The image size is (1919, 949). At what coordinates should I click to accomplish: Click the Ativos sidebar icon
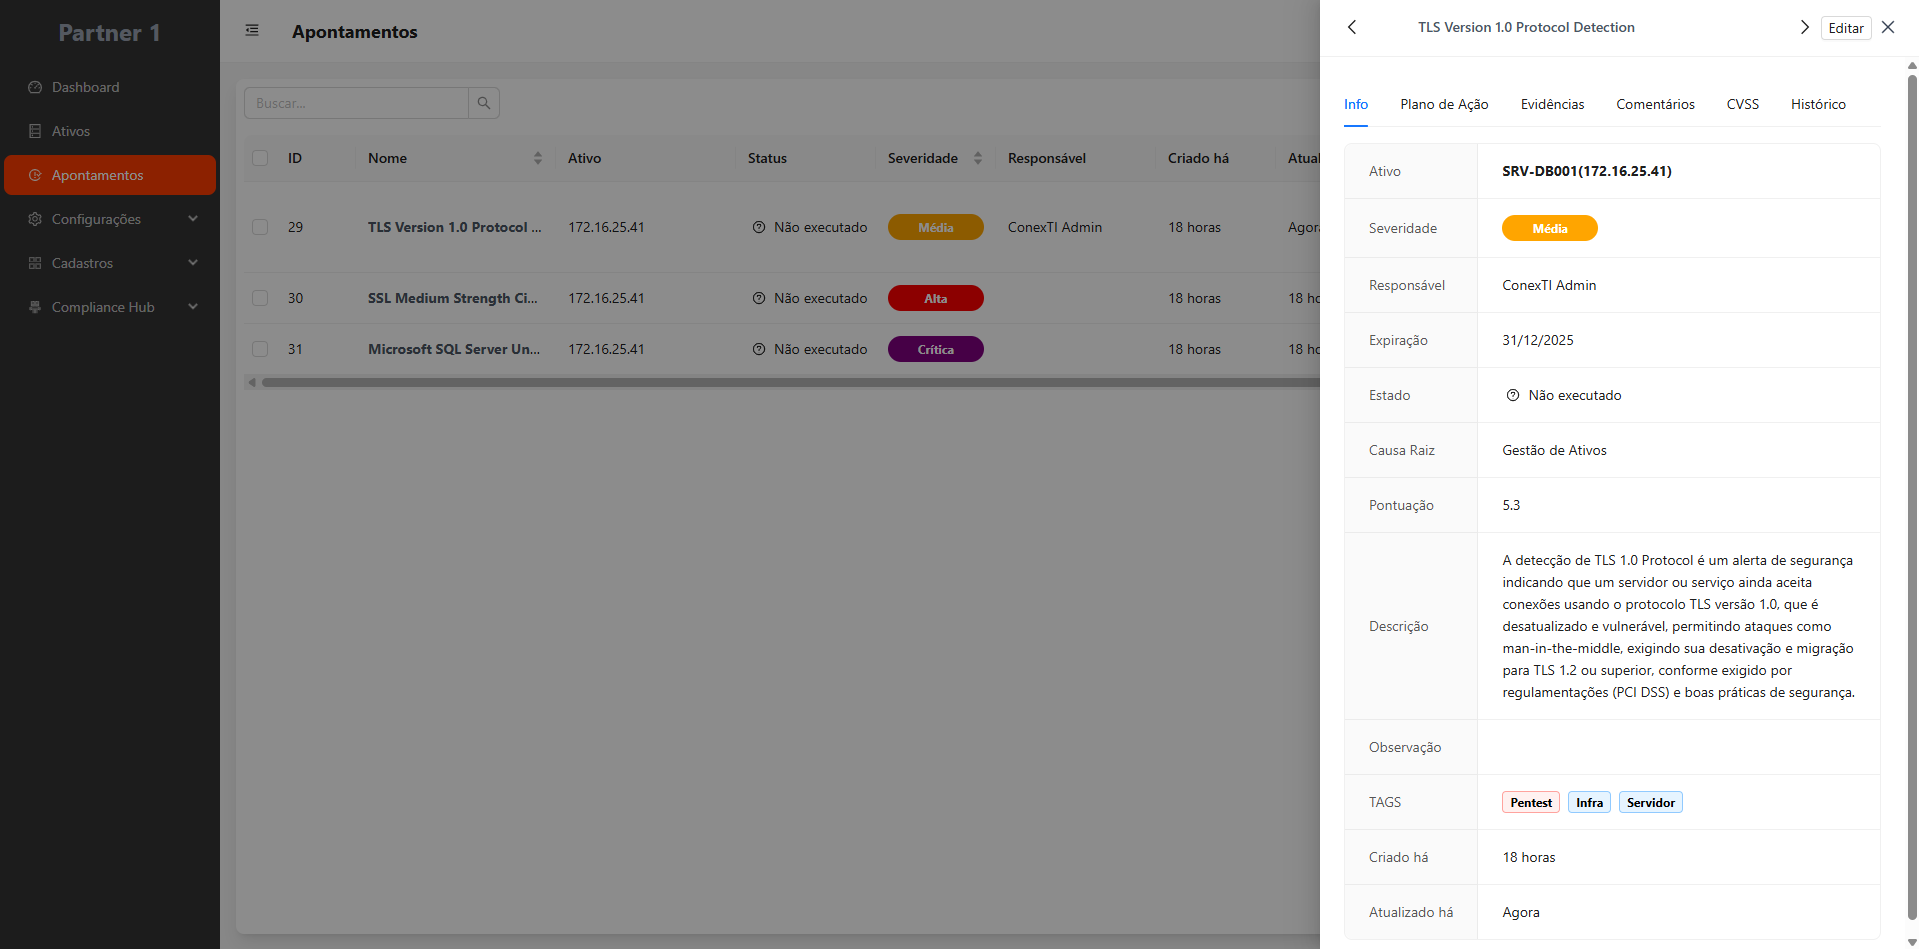pyautogui.click(x=35, y=131)
